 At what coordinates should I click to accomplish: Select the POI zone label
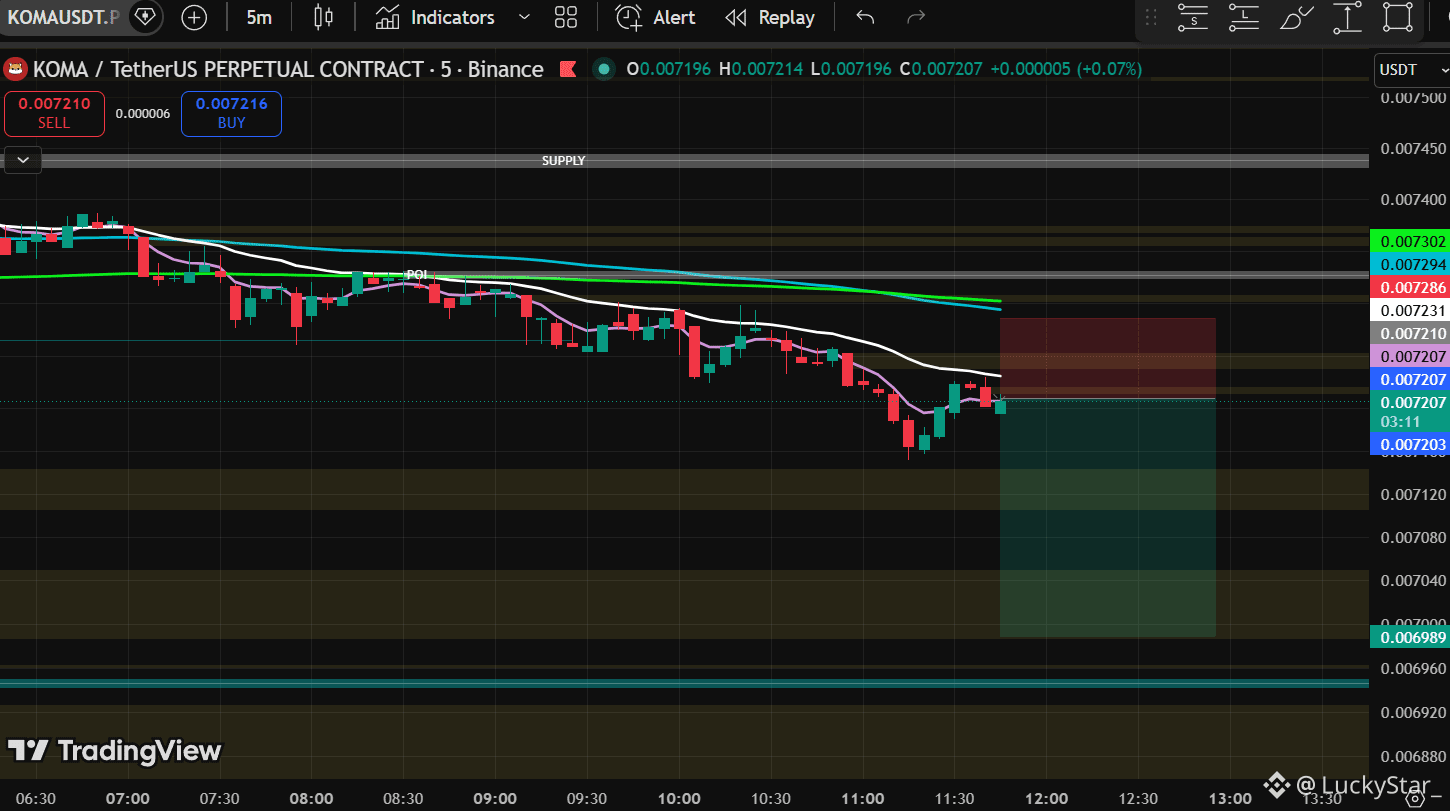coord(417,274)
